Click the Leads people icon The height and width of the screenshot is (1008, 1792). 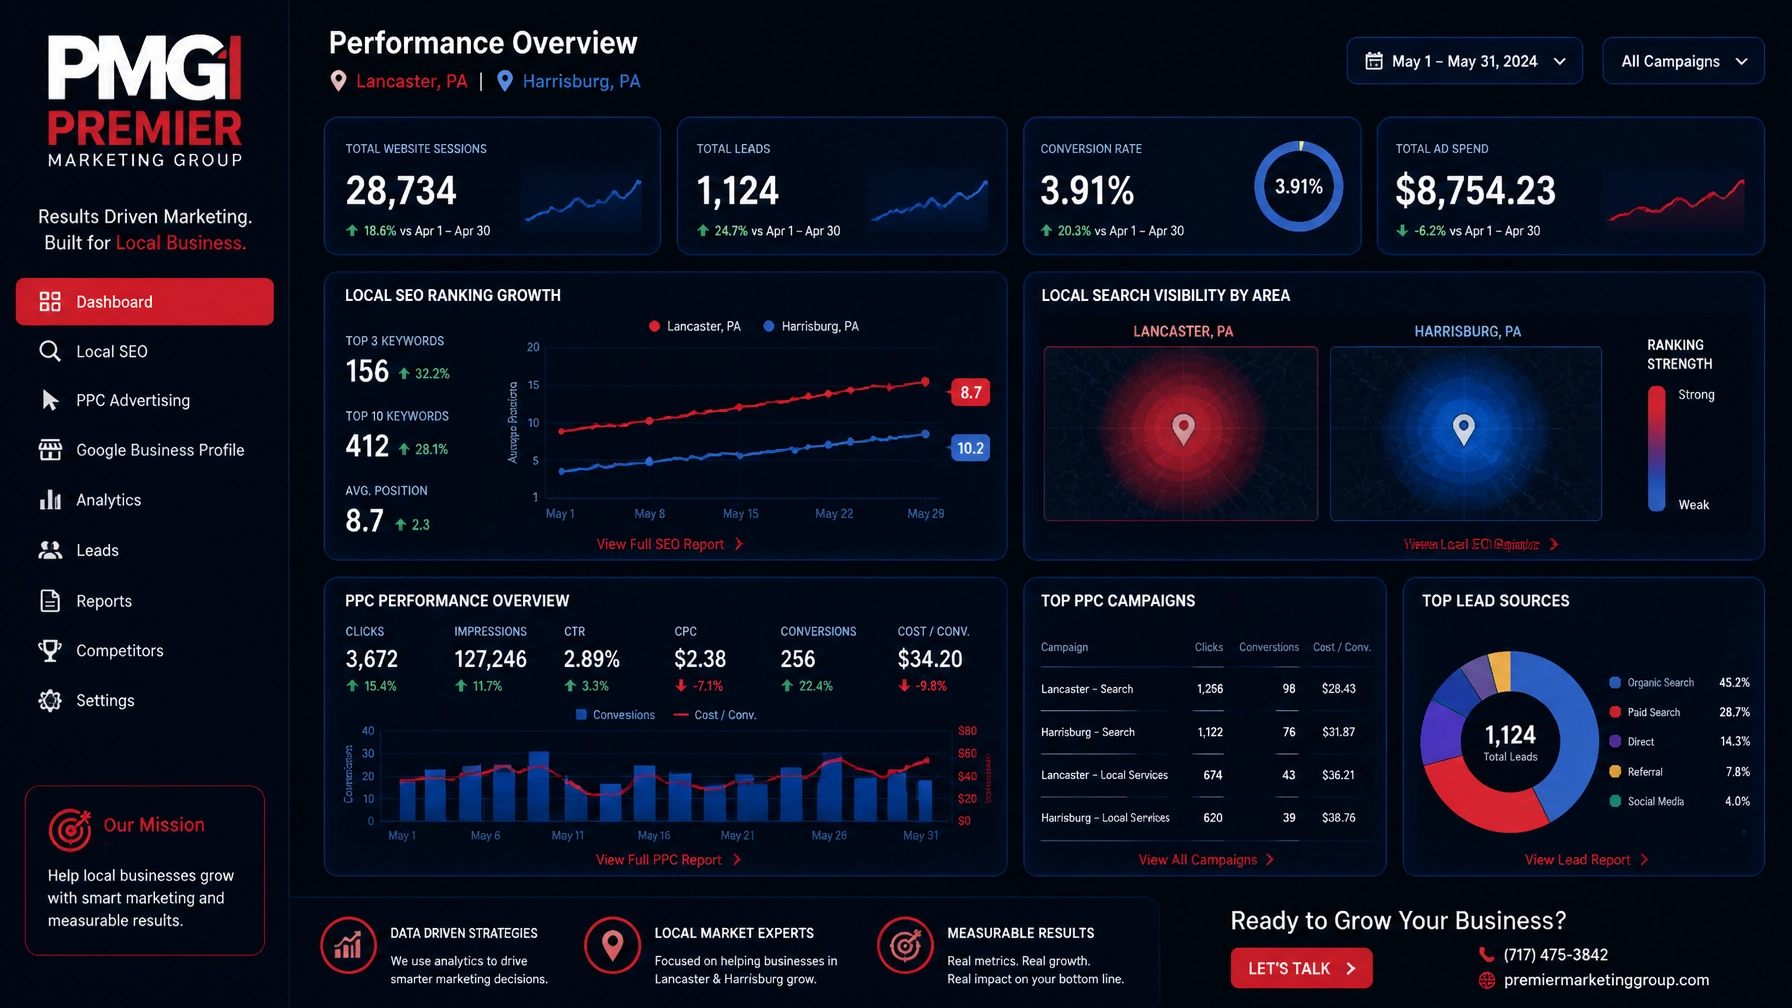(x=50, y=550)
